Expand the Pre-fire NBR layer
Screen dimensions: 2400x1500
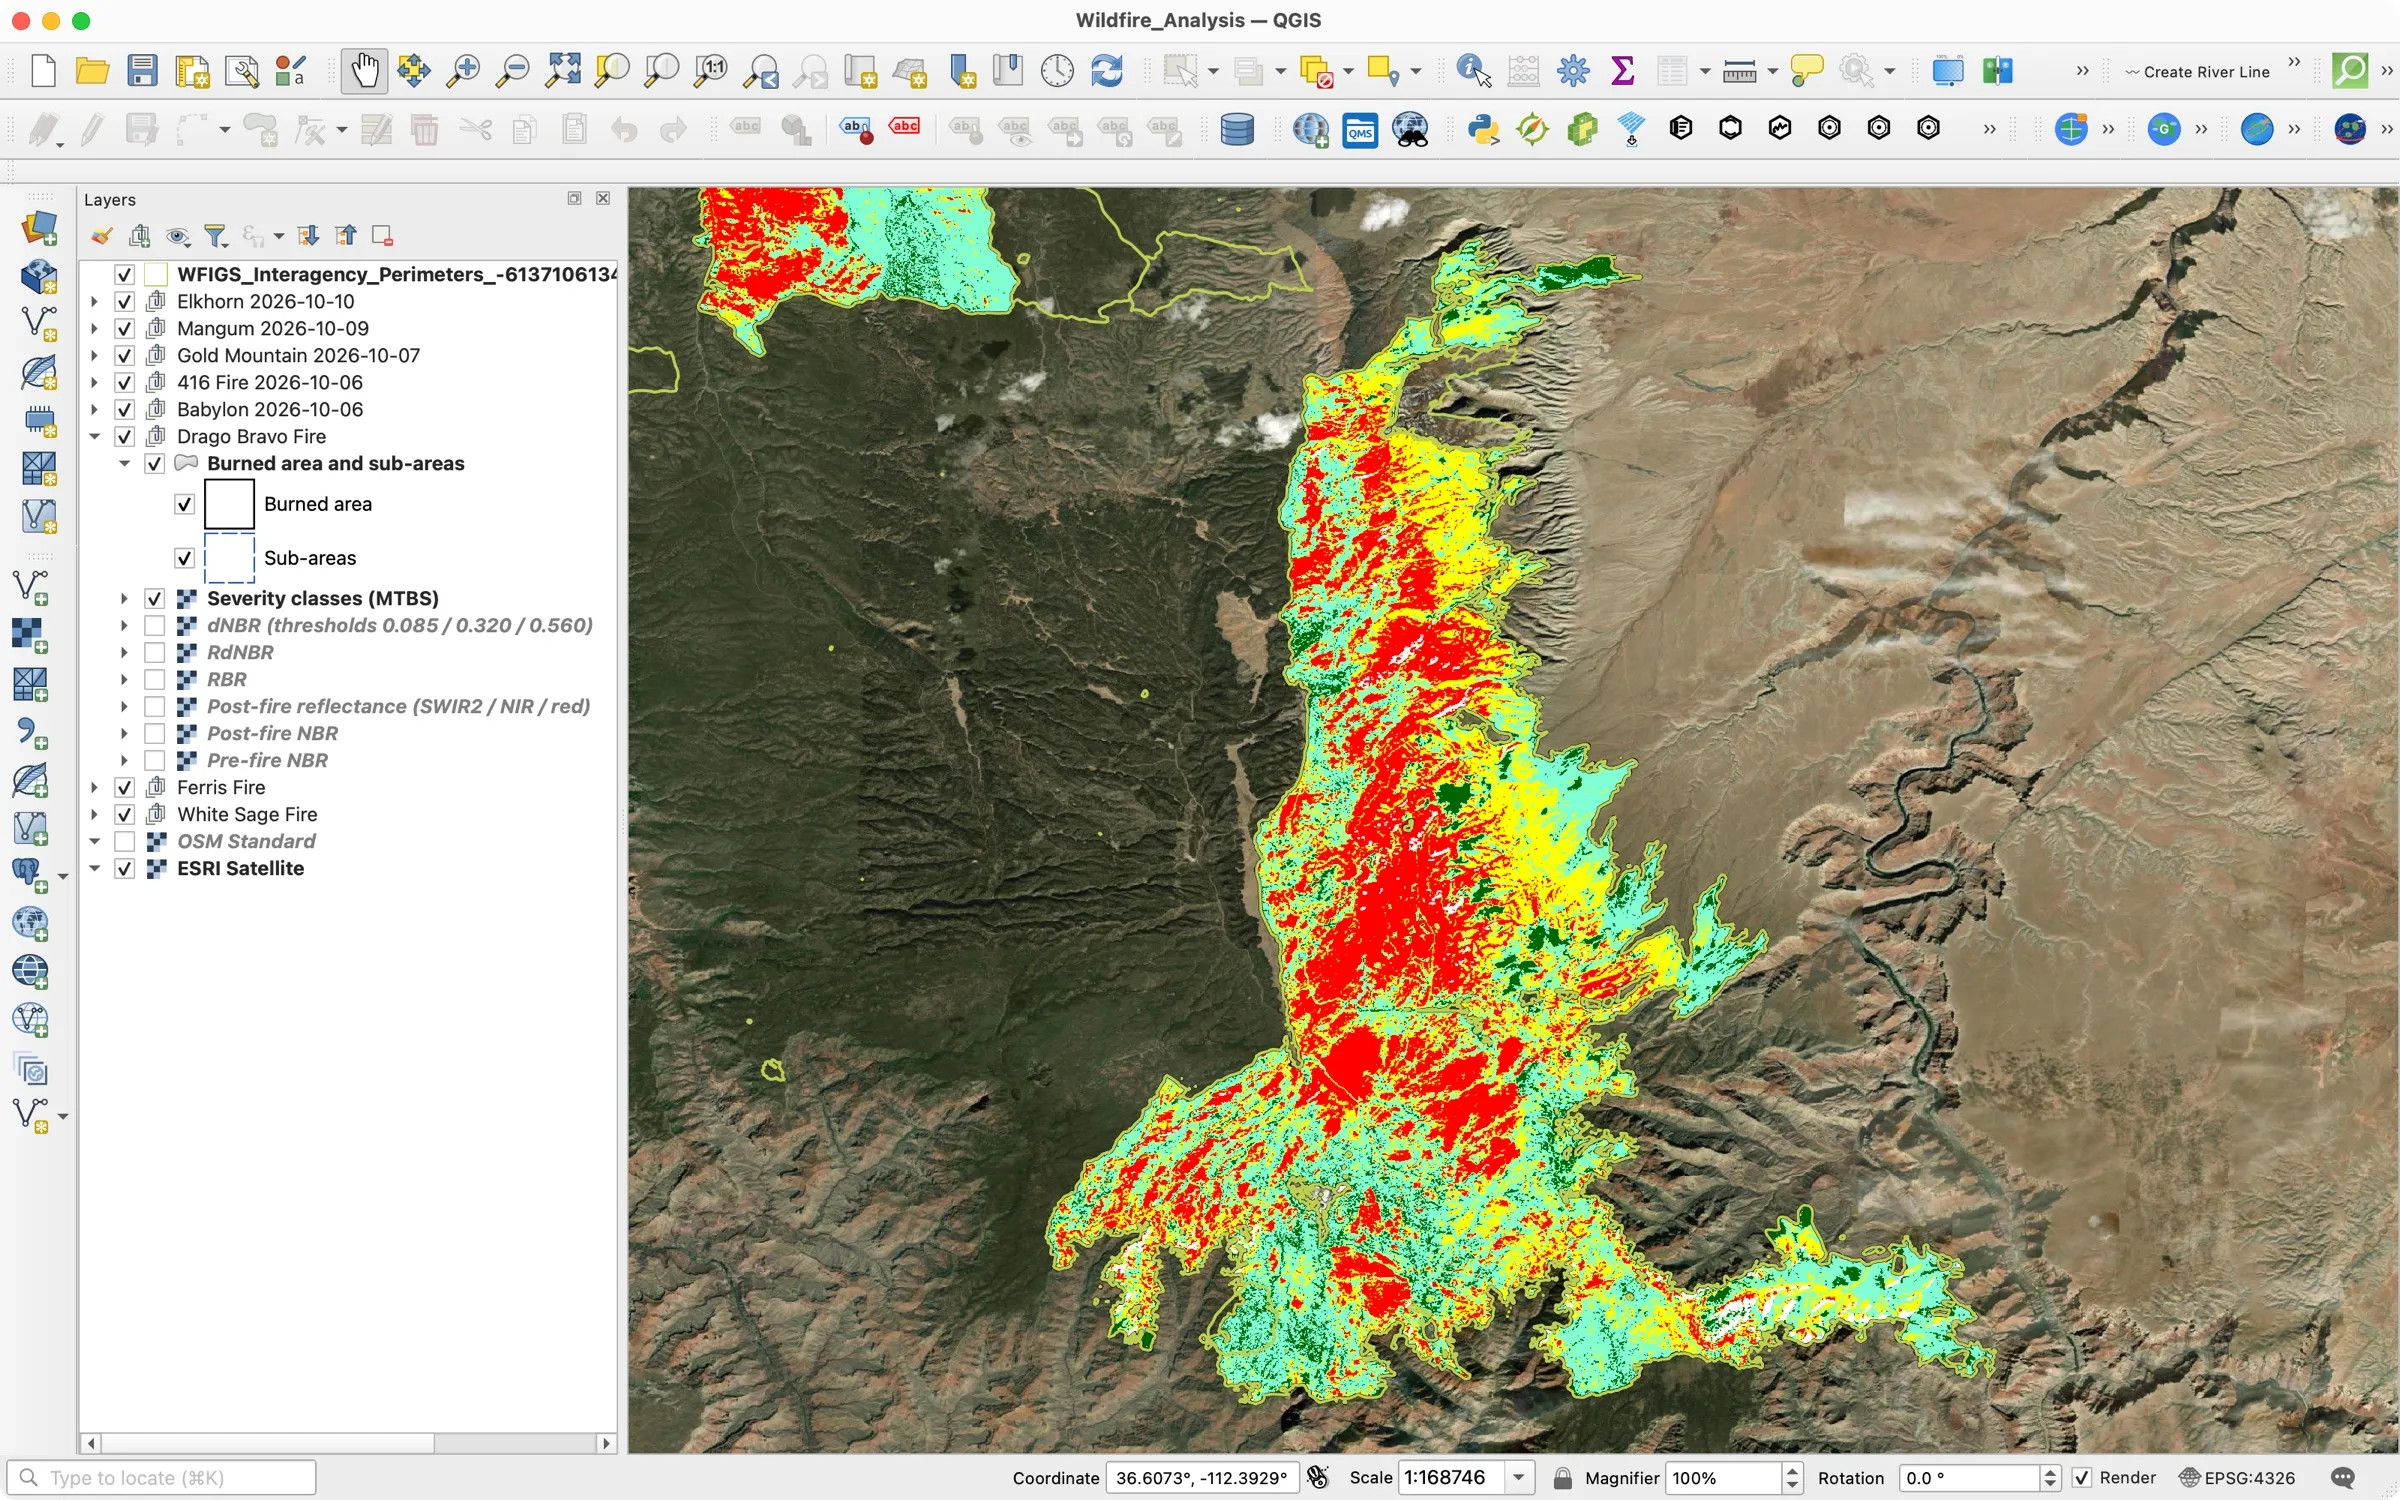click(125, 760)
